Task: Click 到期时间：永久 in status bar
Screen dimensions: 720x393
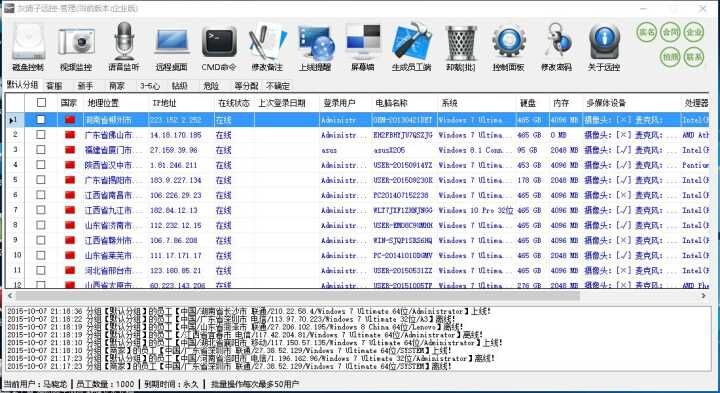Action: click(x=171, y=384)
